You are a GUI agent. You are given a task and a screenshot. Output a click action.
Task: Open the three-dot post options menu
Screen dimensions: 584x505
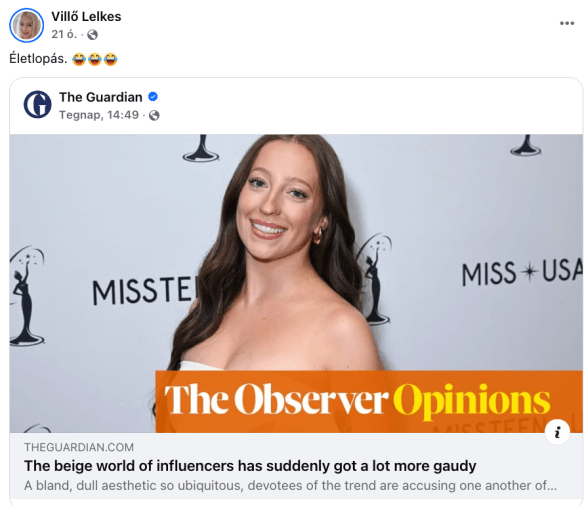tap(566, 23)
